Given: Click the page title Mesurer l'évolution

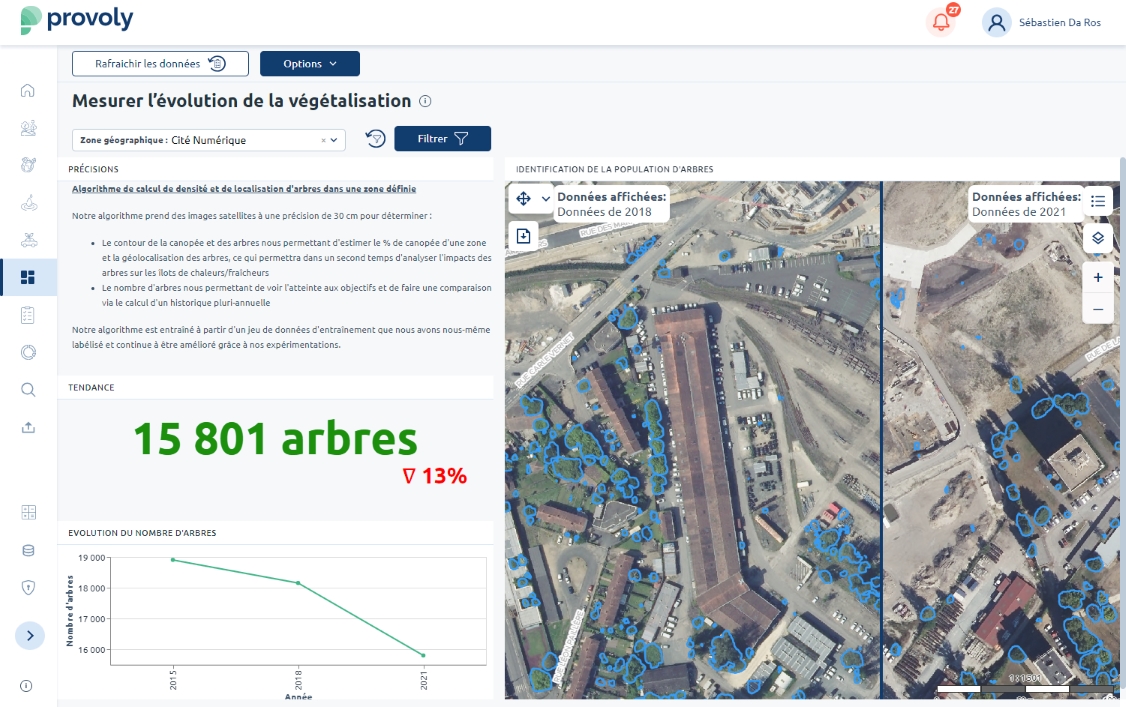Looking at the screenshot, I should click(x=242, y=101).
